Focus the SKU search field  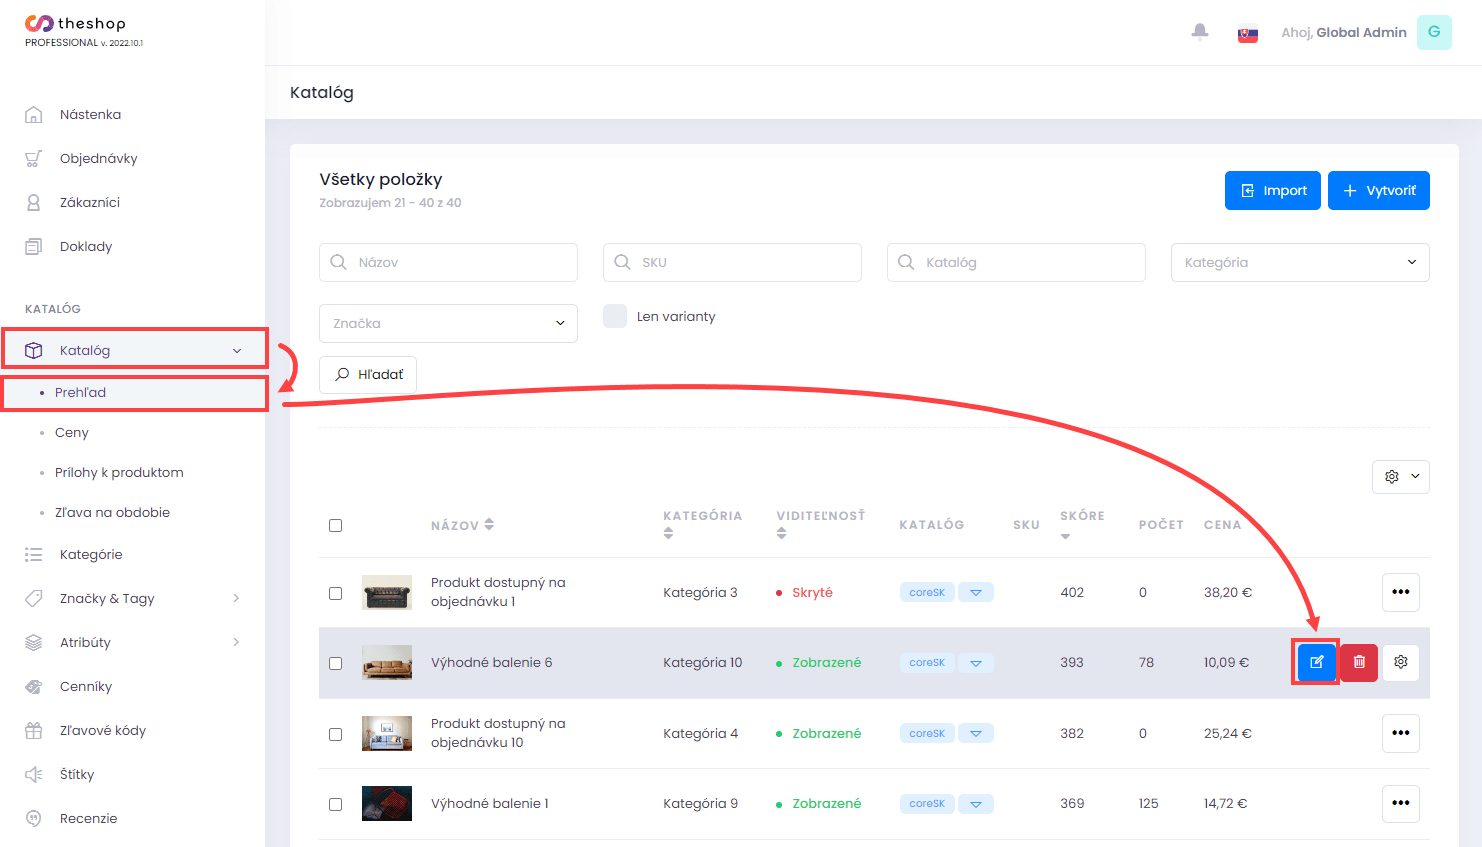click(x=732, y=262)
